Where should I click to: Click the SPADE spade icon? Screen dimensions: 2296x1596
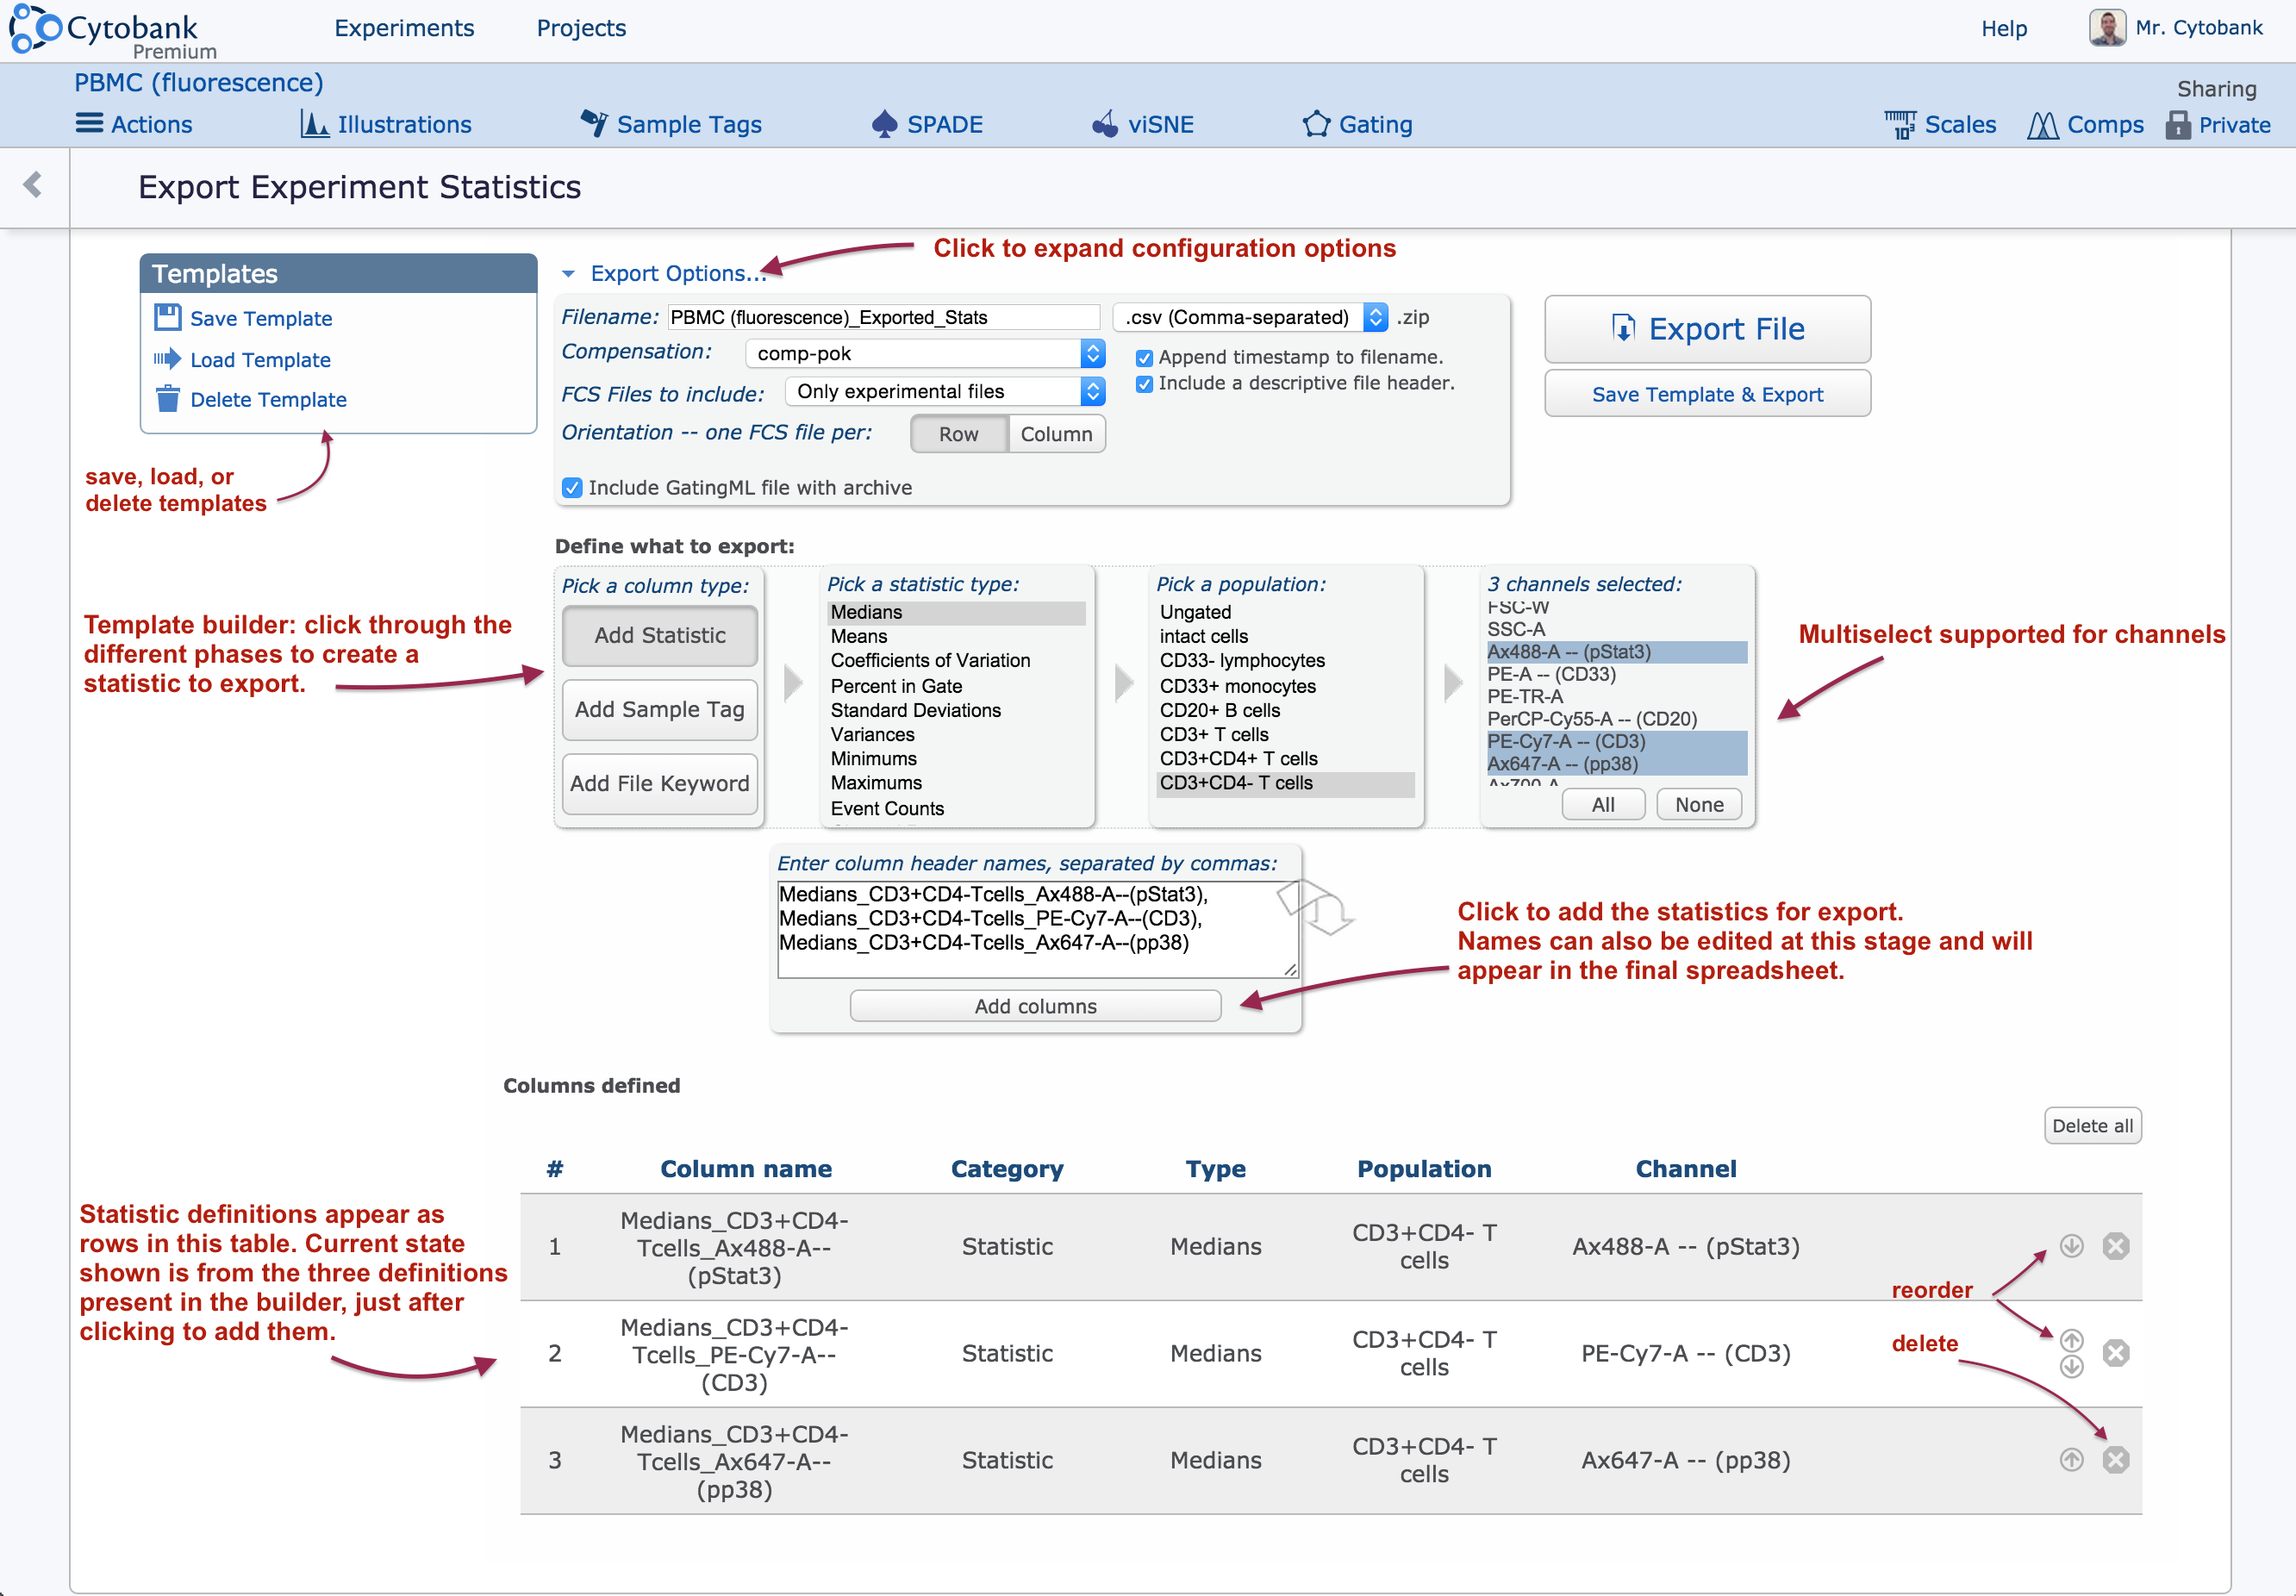point(884,123)
